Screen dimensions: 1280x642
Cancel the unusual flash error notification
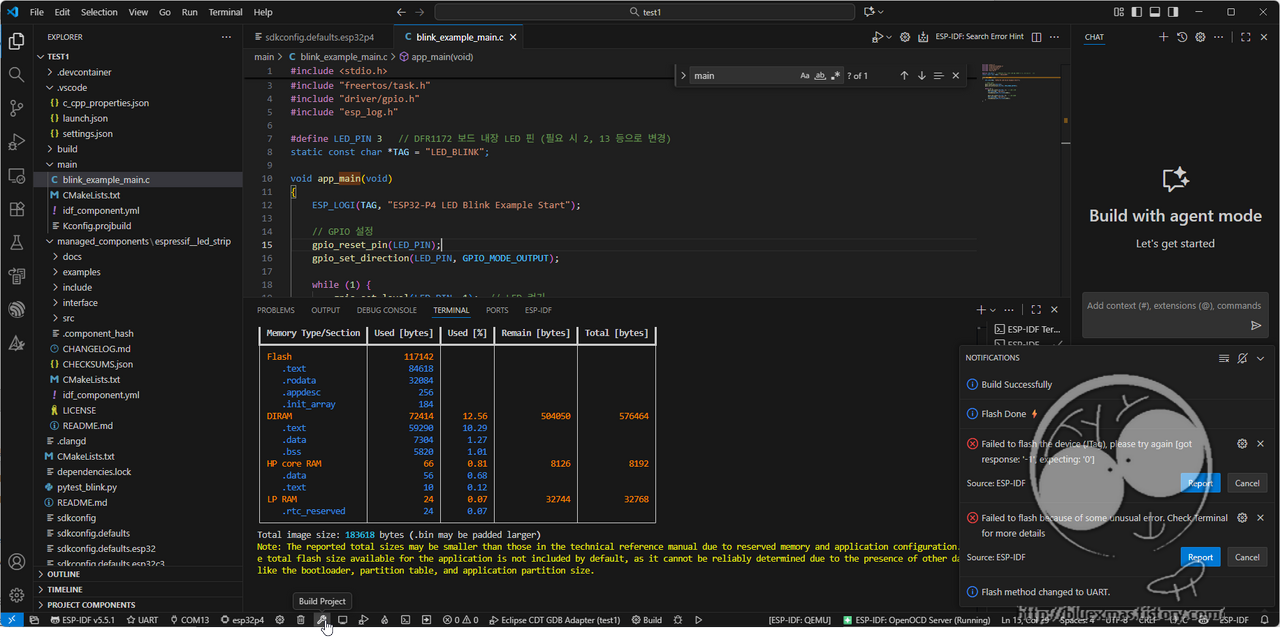click(1247, 557)
